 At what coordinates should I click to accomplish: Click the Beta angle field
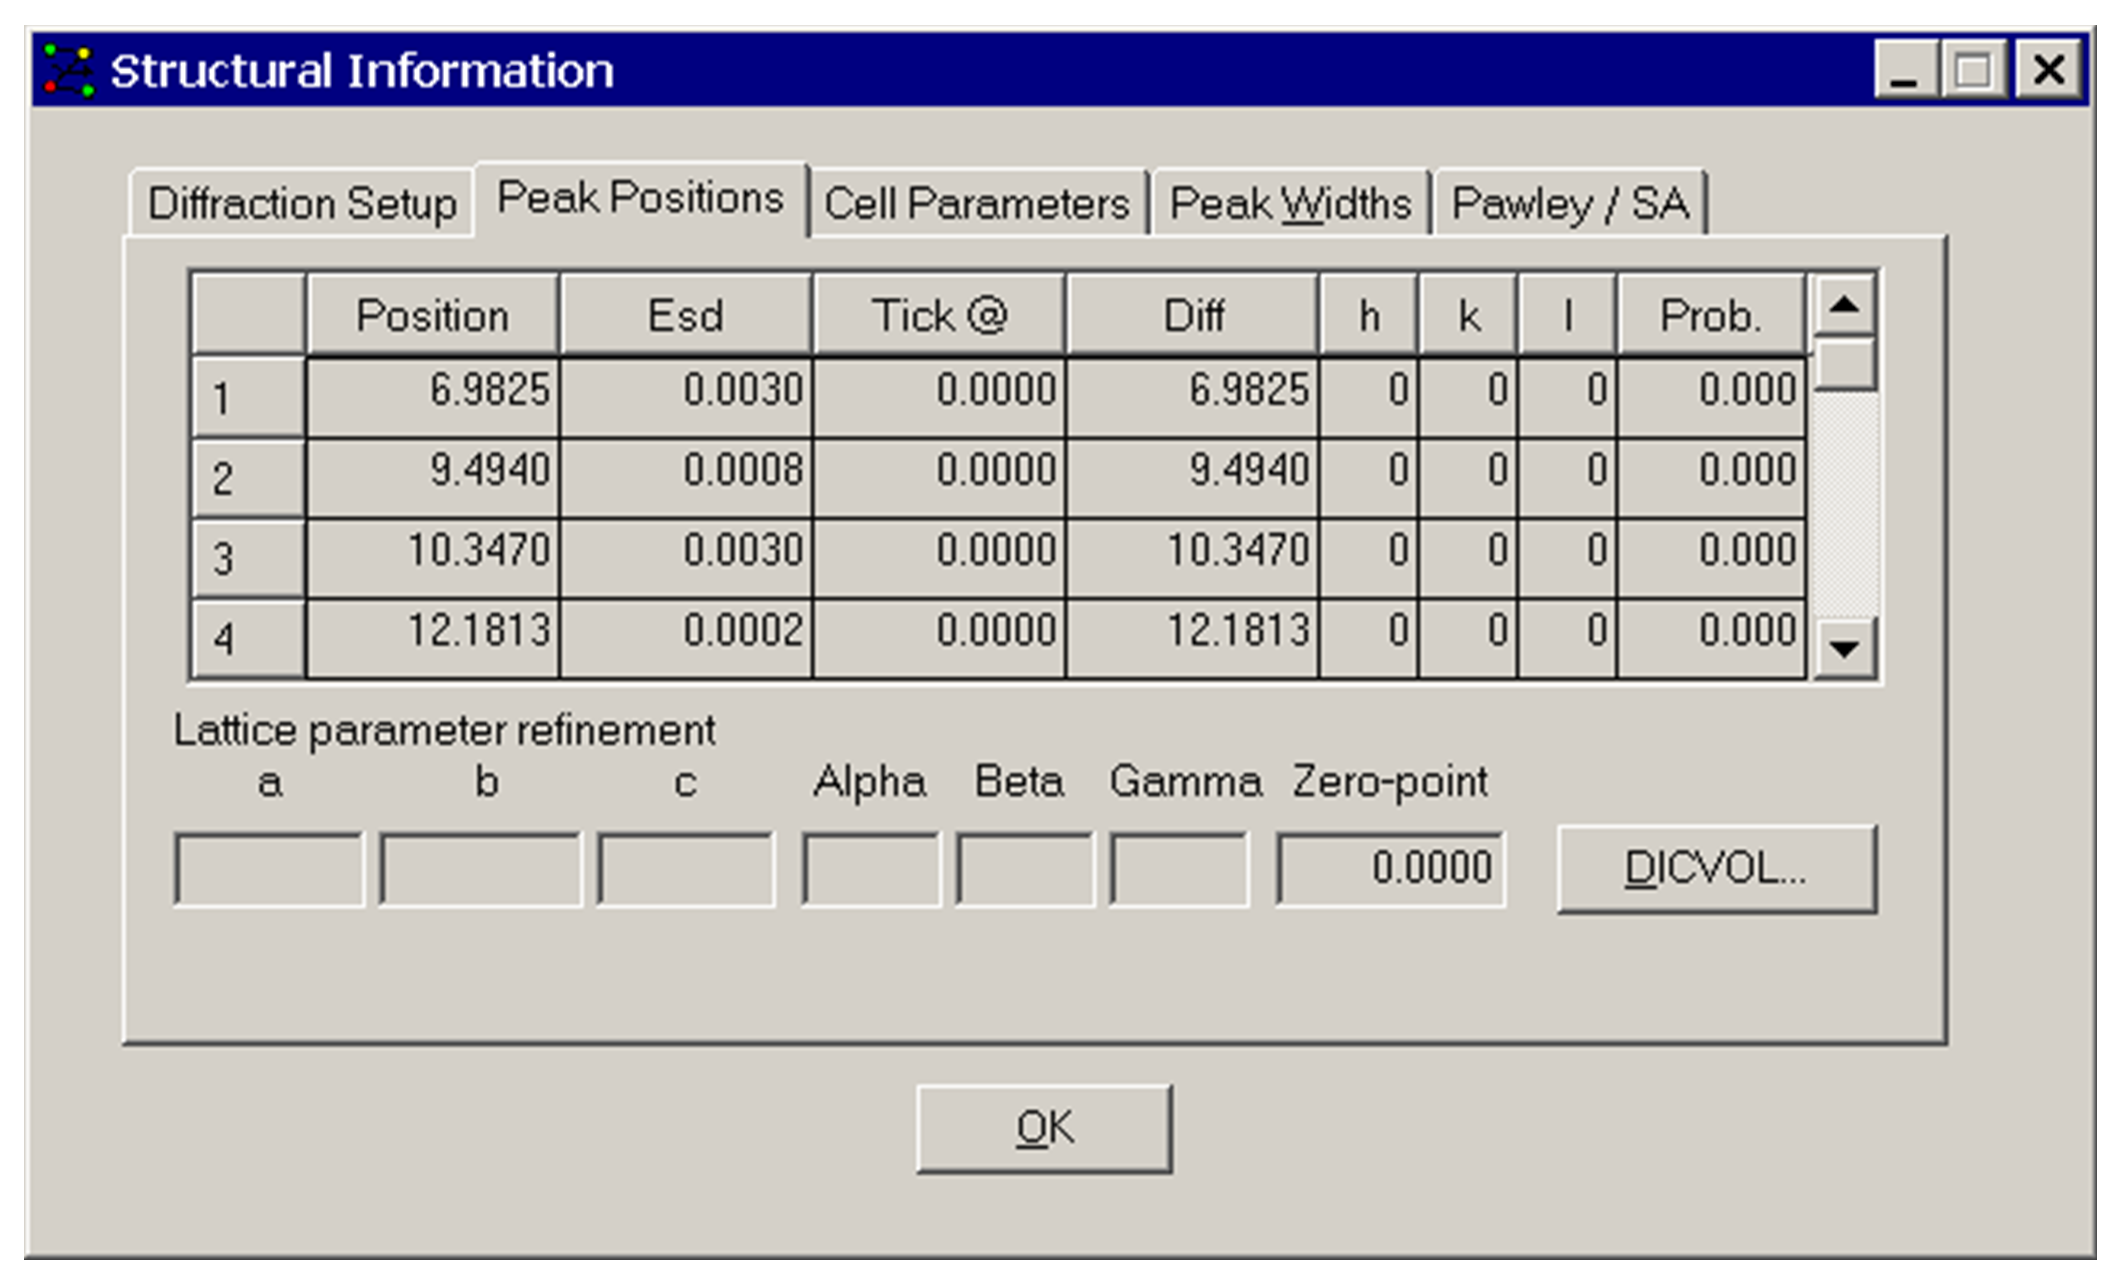1024,868
